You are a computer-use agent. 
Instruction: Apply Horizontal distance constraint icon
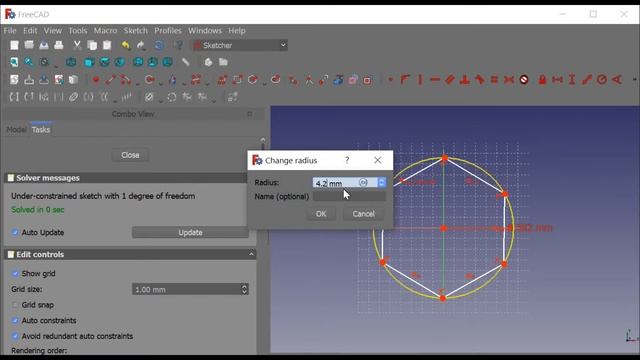[x=557, y=80]
